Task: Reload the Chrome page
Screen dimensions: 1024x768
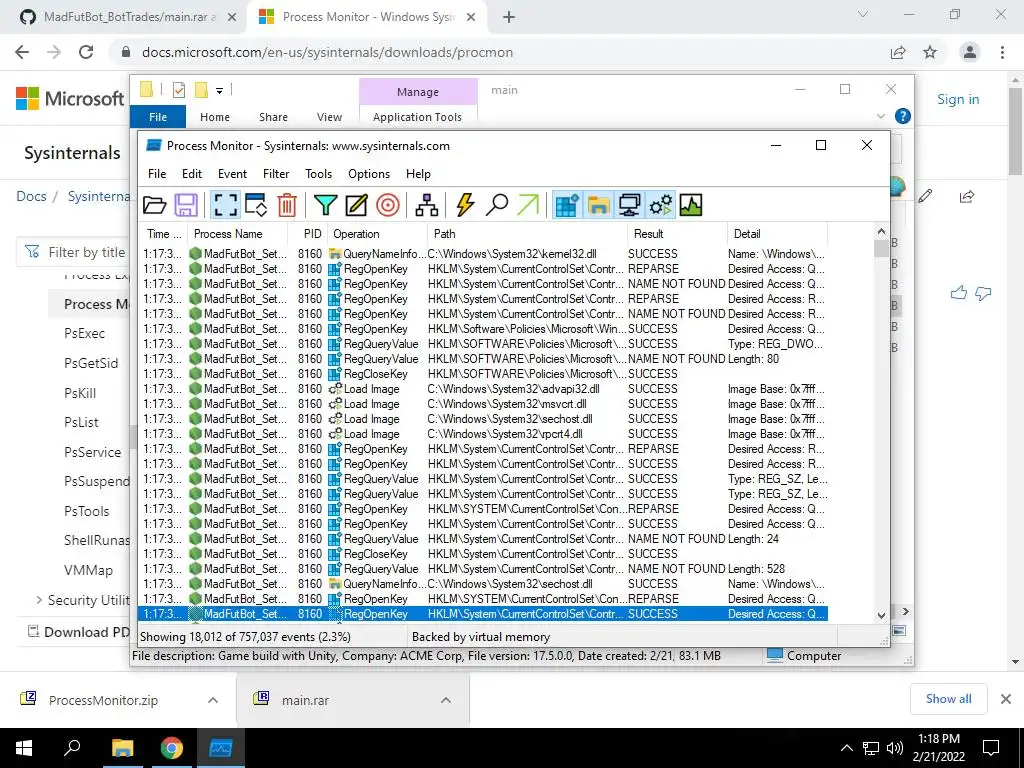Action: [86, 52]
